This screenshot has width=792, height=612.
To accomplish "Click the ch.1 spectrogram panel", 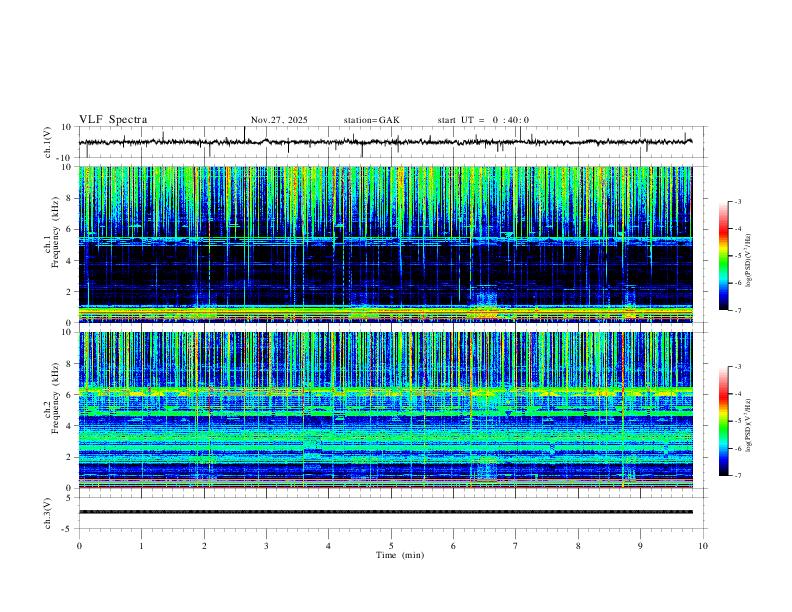I will 385,244.
